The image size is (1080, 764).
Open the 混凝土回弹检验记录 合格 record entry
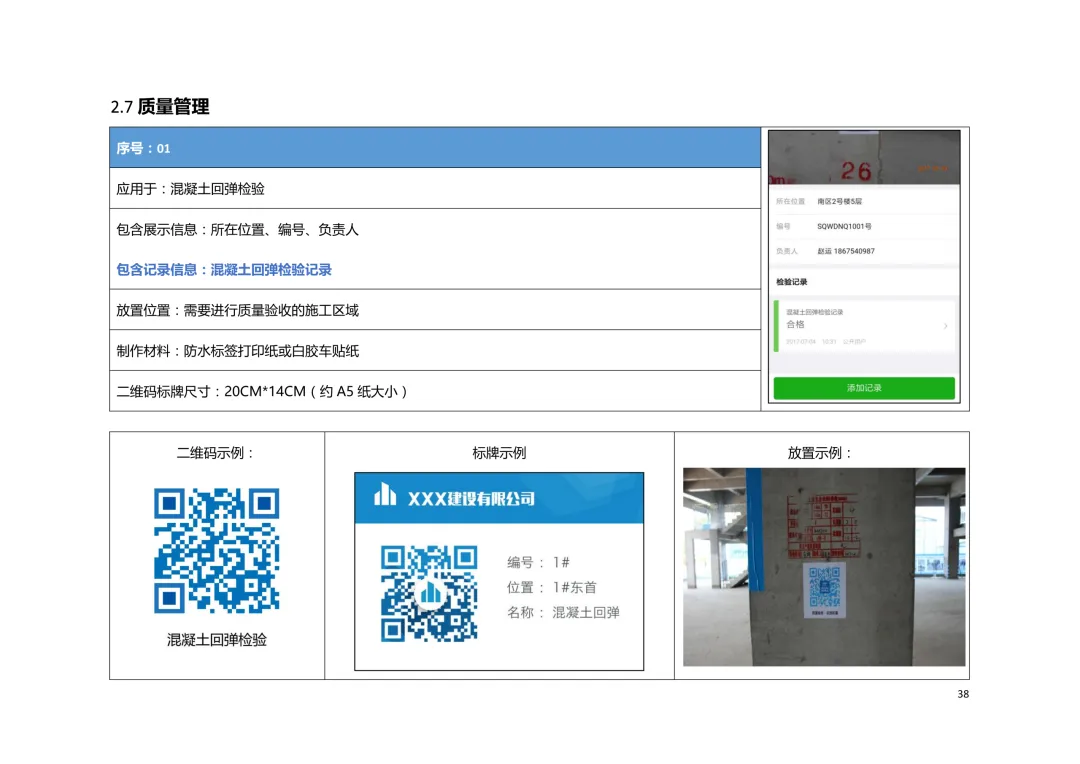click(864, 327)
